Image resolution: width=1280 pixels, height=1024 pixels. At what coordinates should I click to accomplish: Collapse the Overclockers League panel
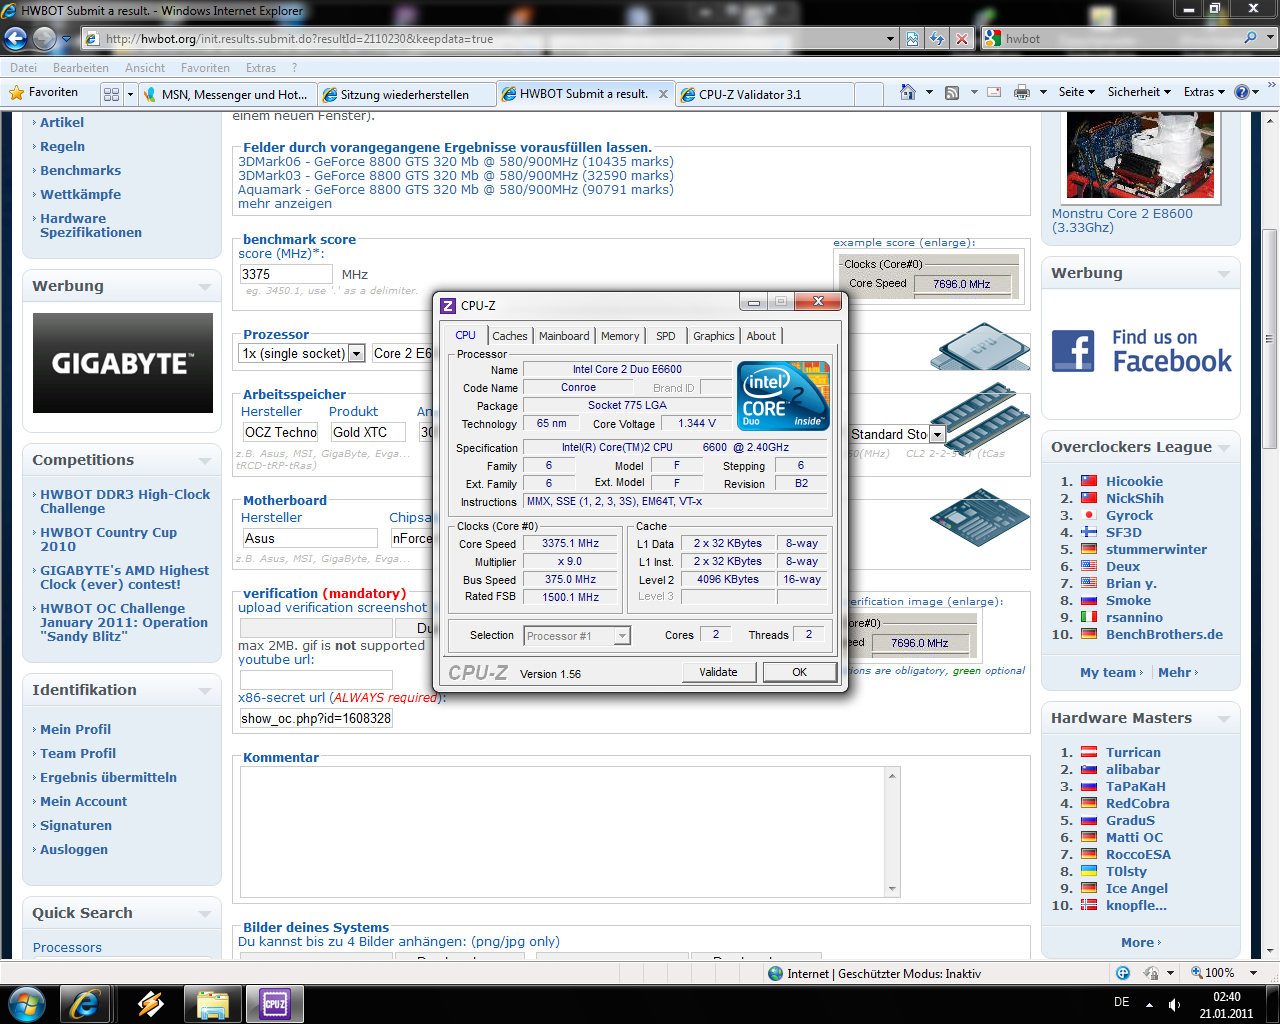point(1224,448)
